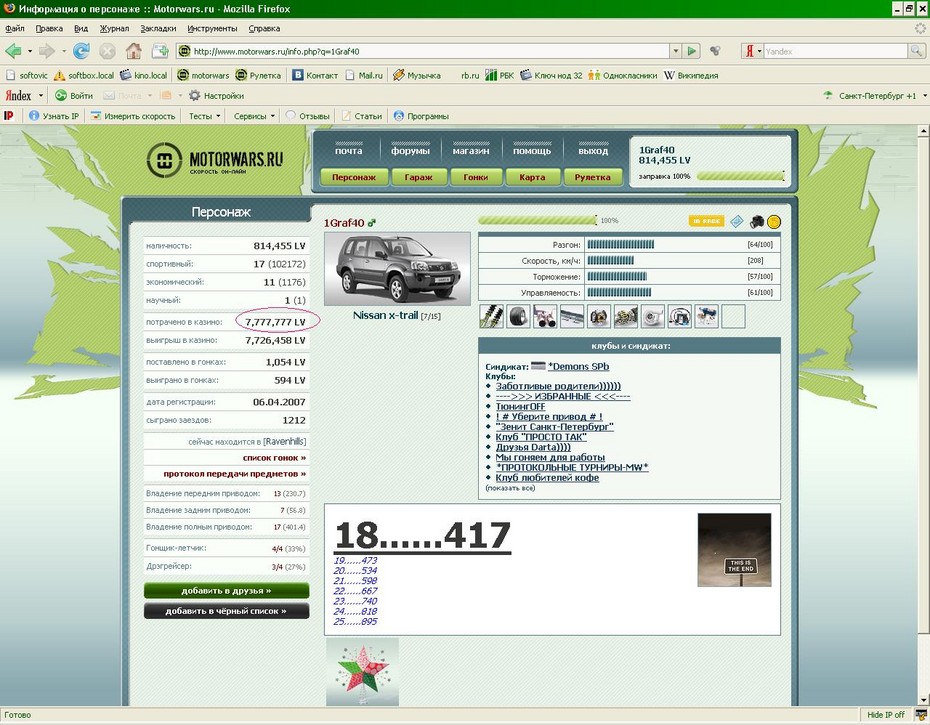Click the turbocharger part icon
The width and height of the screenshot is (930, 725).
653,316
